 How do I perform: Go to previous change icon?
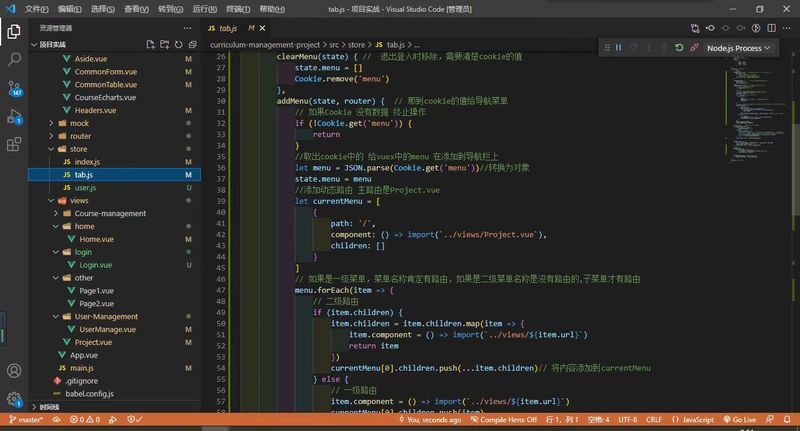(710, 28)
